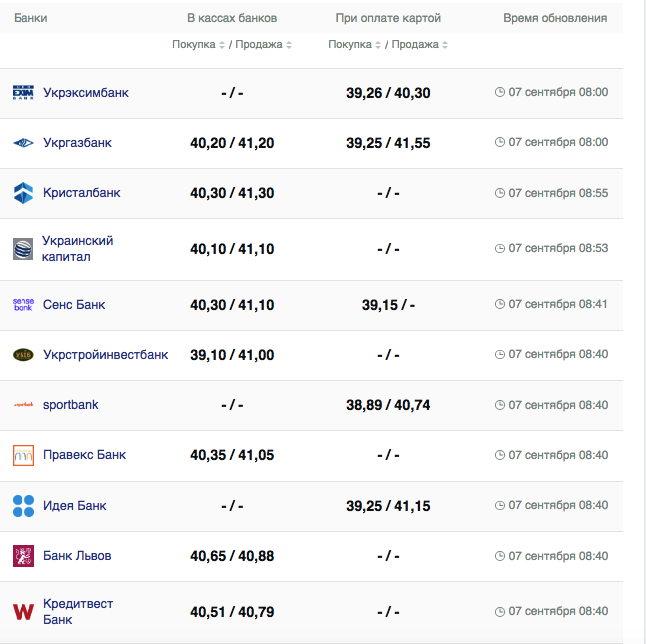Open the Кристалбанк bank link
This screenshot has height=644, width=646.
[x=81, y=193]
